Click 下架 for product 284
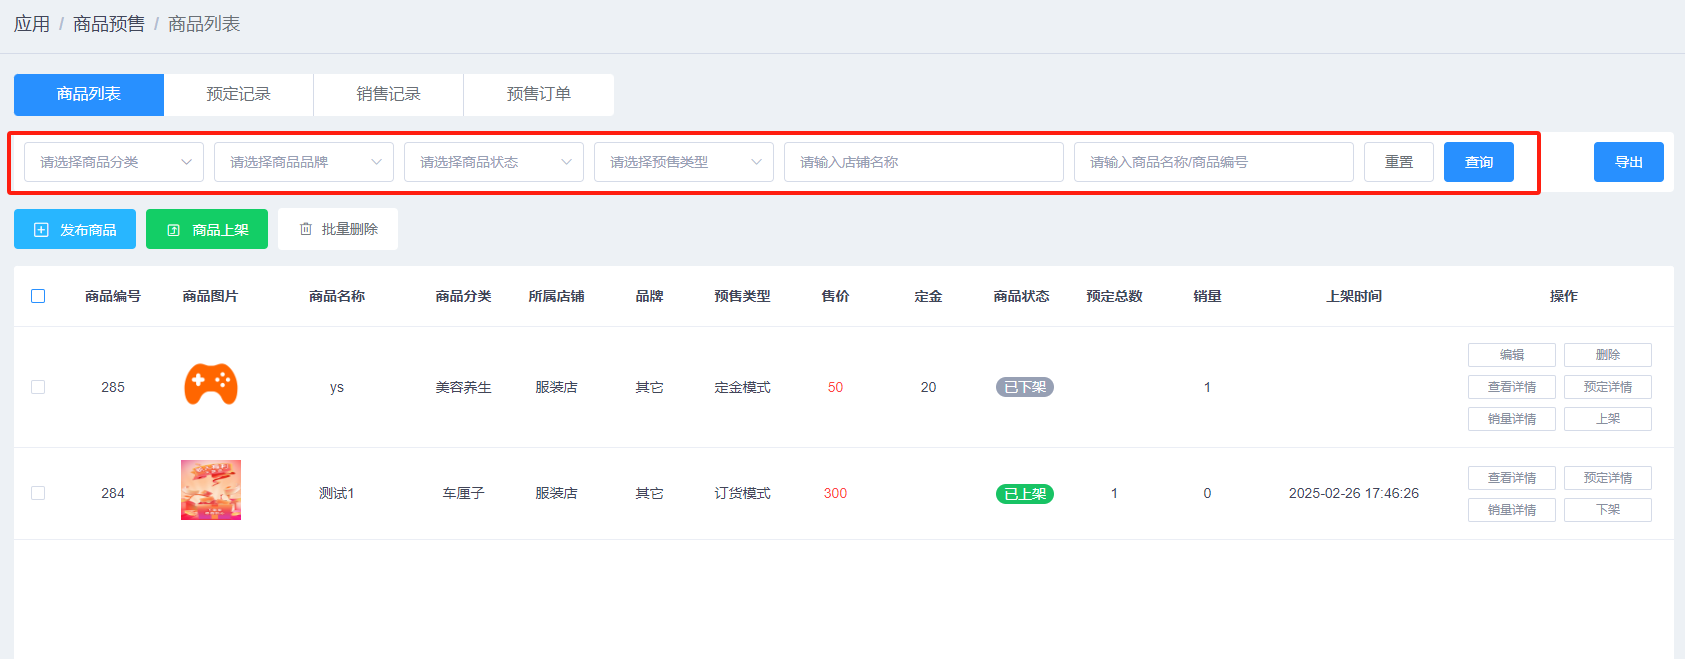The height and width of the screenshot is (659, 1685). pyautogui.click(x=1608, y=510)
